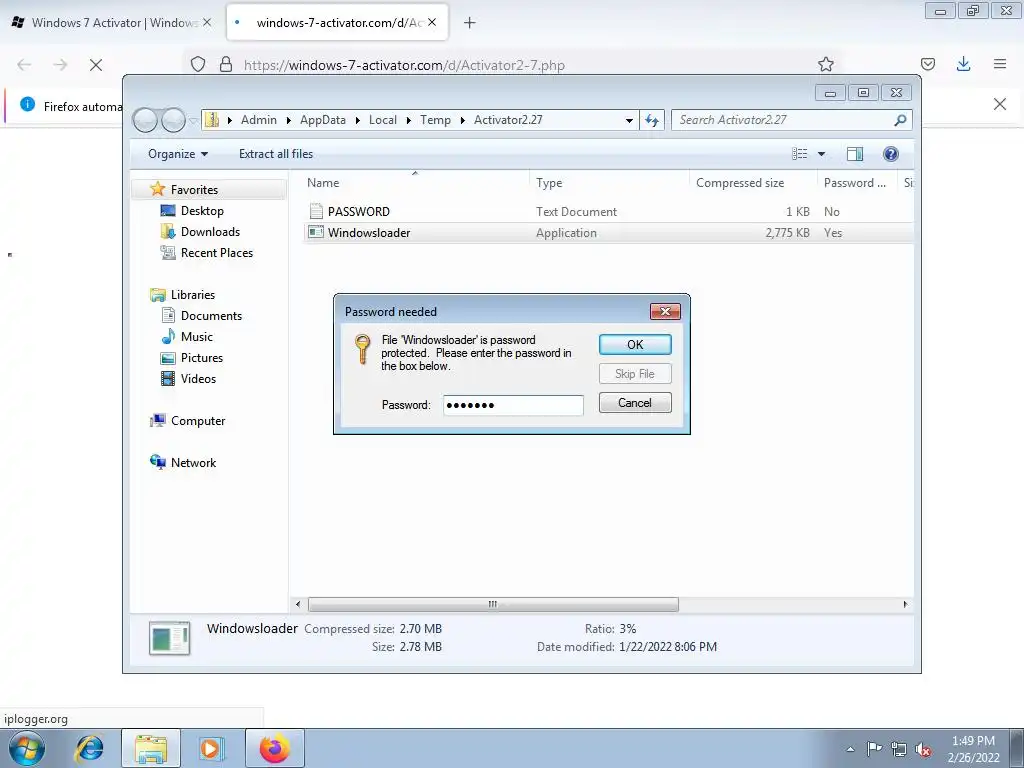Viewport: 1024px width, 768px height.
Task: Click the Explorer back button
Action: click(x=145, y=120)
